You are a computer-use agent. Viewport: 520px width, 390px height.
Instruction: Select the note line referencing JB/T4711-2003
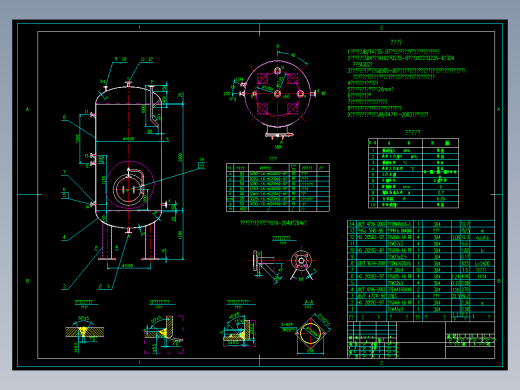388,114
